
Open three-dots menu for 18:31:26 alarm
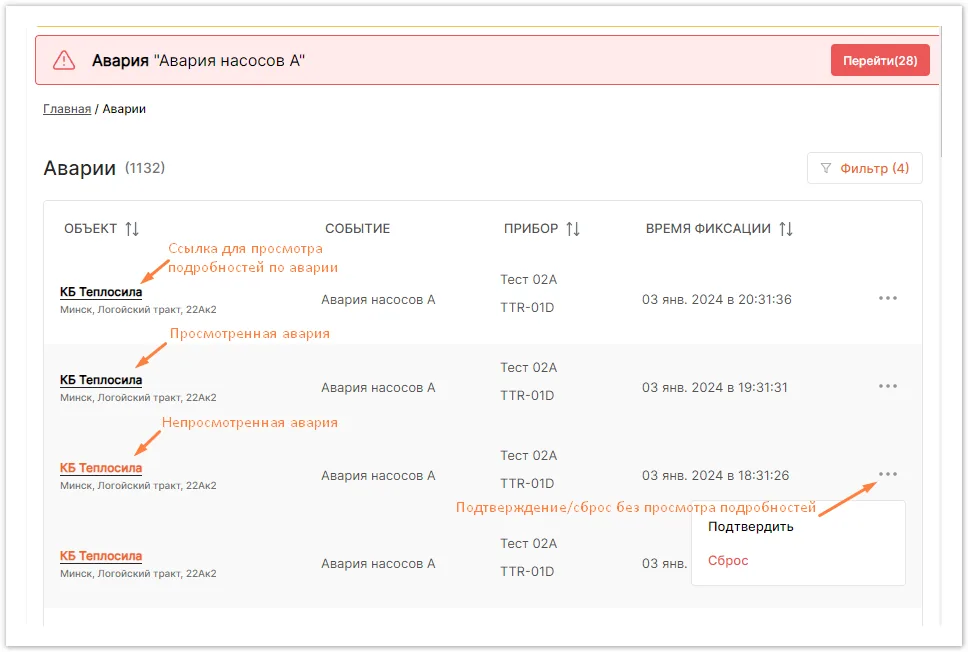tap(888, 474)
